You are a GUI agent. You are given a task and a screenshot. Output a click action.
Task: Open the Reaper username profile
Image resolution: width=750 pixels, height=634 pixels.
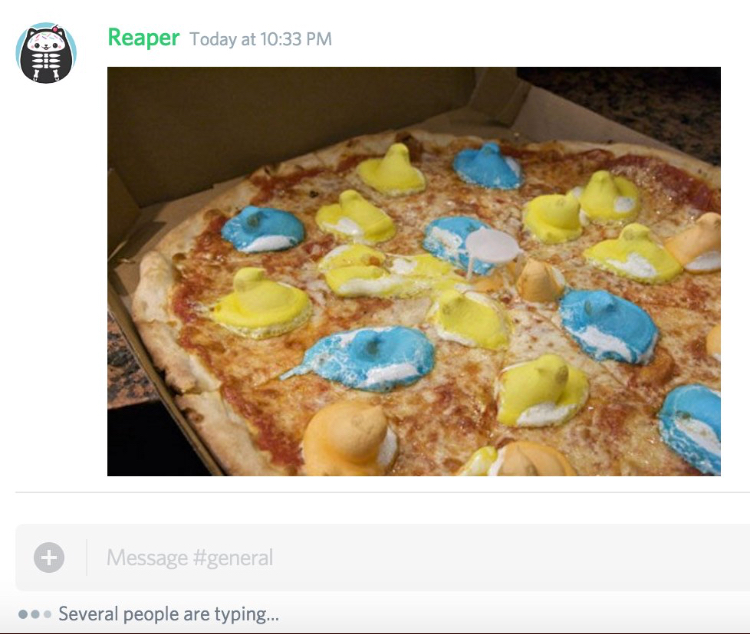pyautogui.click(x=143, y=38)
